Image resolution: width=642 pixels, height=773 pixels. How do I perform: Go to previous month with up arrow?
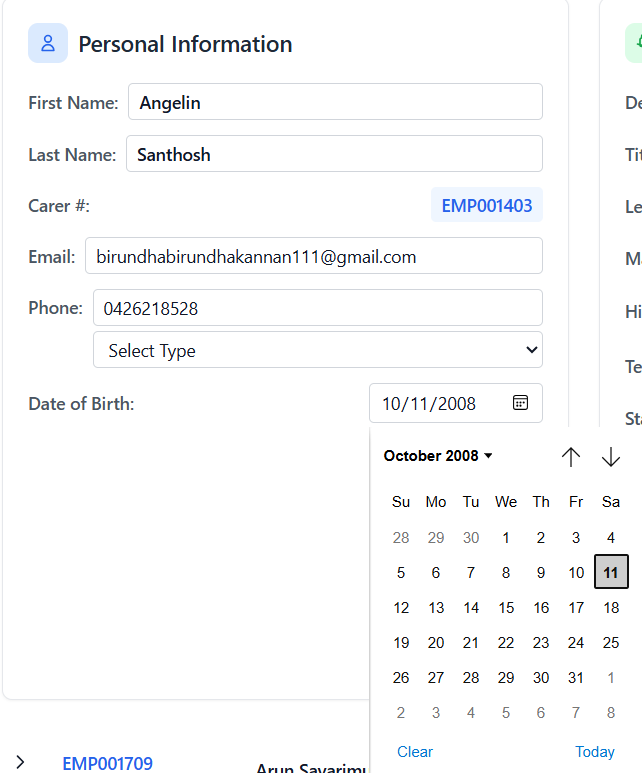(x=571, y=457)
